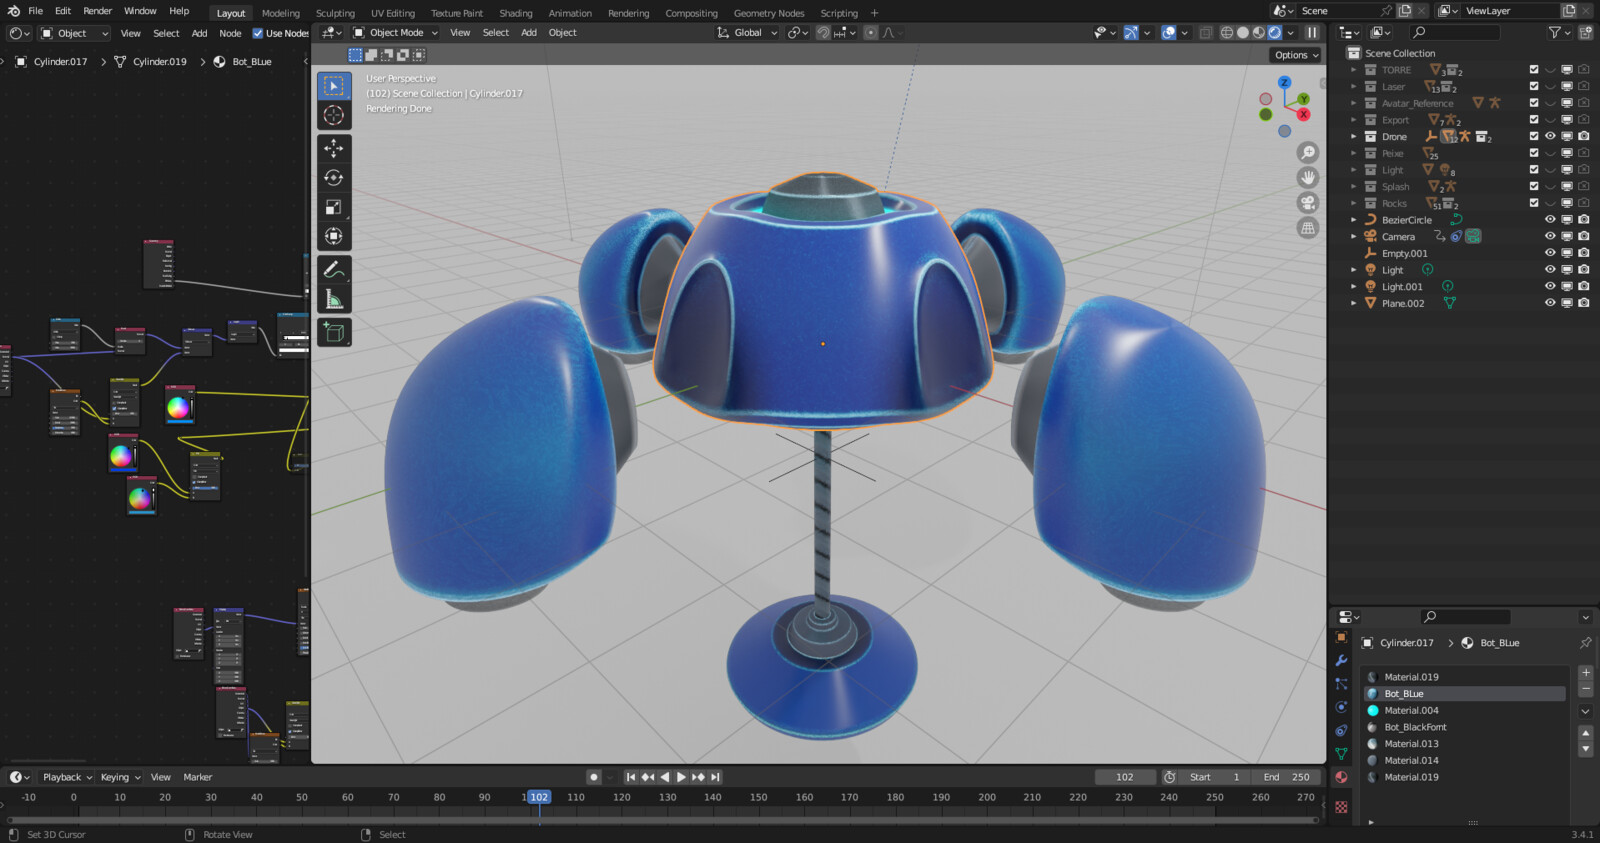This screenshot has width=1600, height=843.
Task: Click the viewport pan hand gizmo
Action: tap(1308, 178)
